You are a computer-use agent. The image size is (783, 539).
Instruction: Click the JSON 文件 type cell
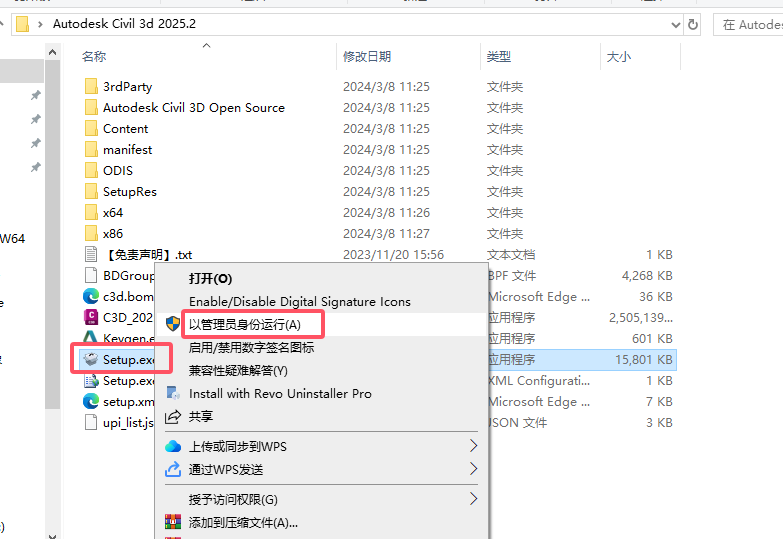[517, 422]
